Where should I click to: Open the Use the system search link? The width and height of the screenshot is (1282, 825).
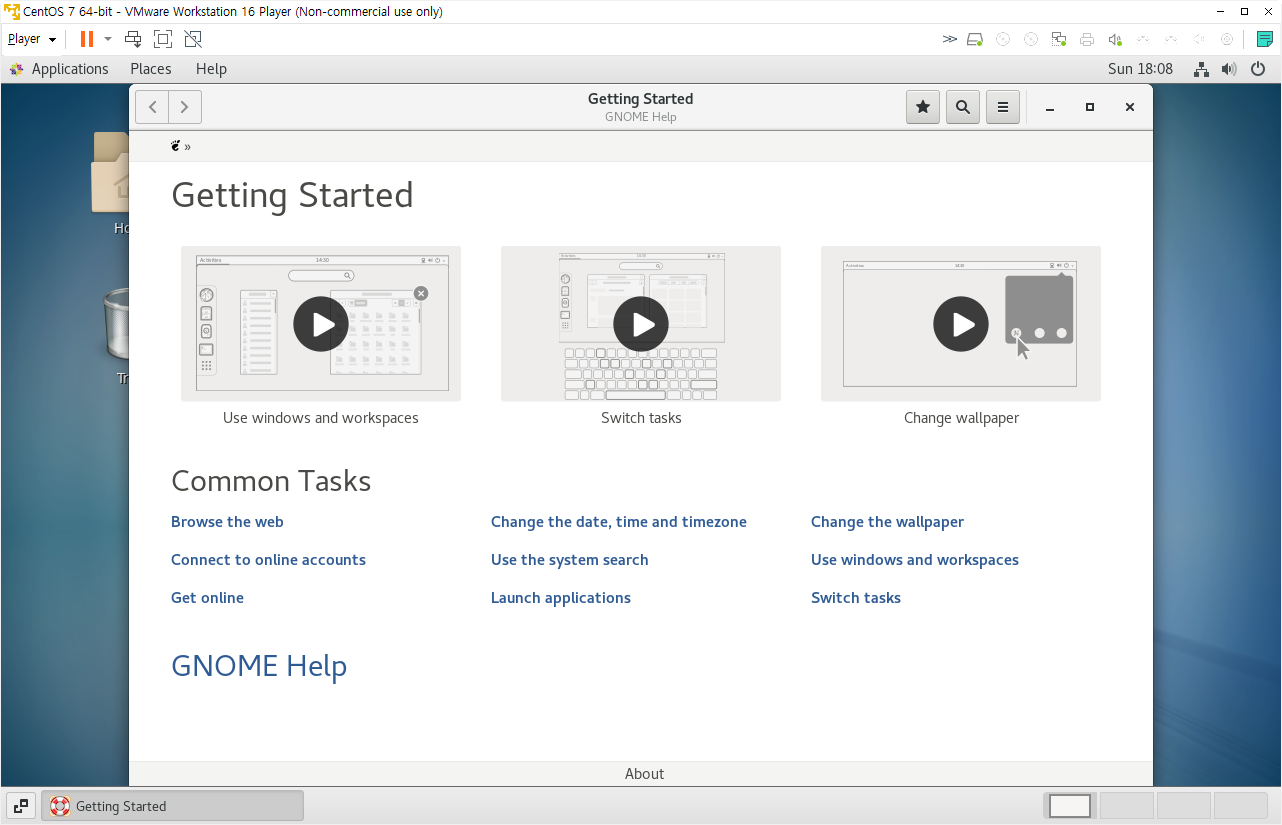click(570, 560)
